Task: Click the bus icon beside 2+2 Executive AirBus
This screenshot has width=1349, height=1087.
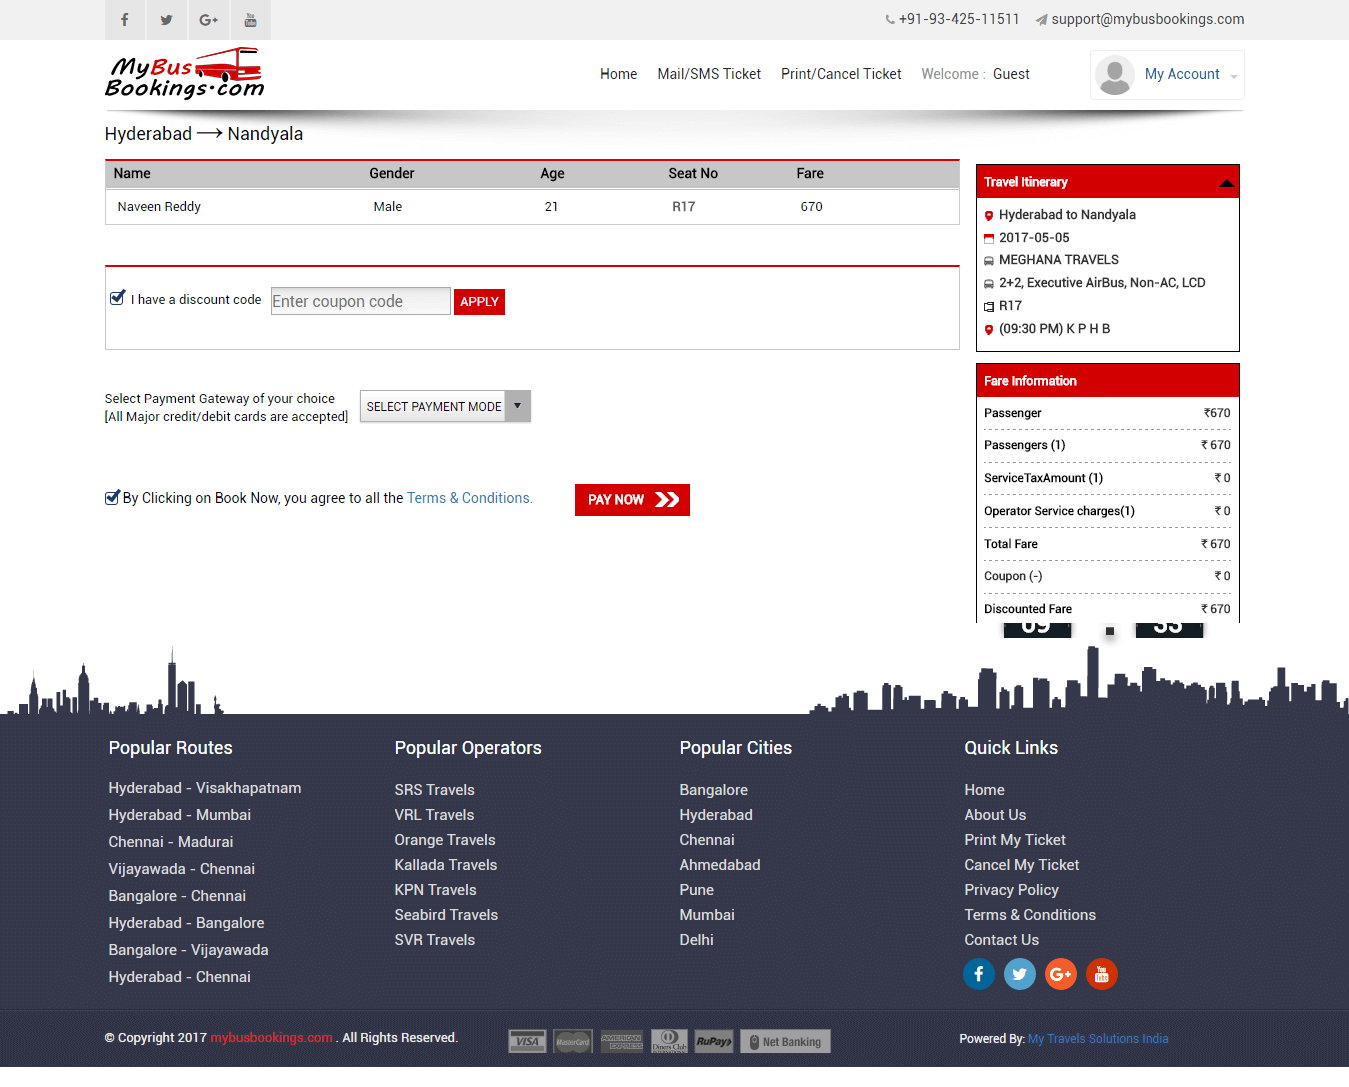Action: [989, 284]
